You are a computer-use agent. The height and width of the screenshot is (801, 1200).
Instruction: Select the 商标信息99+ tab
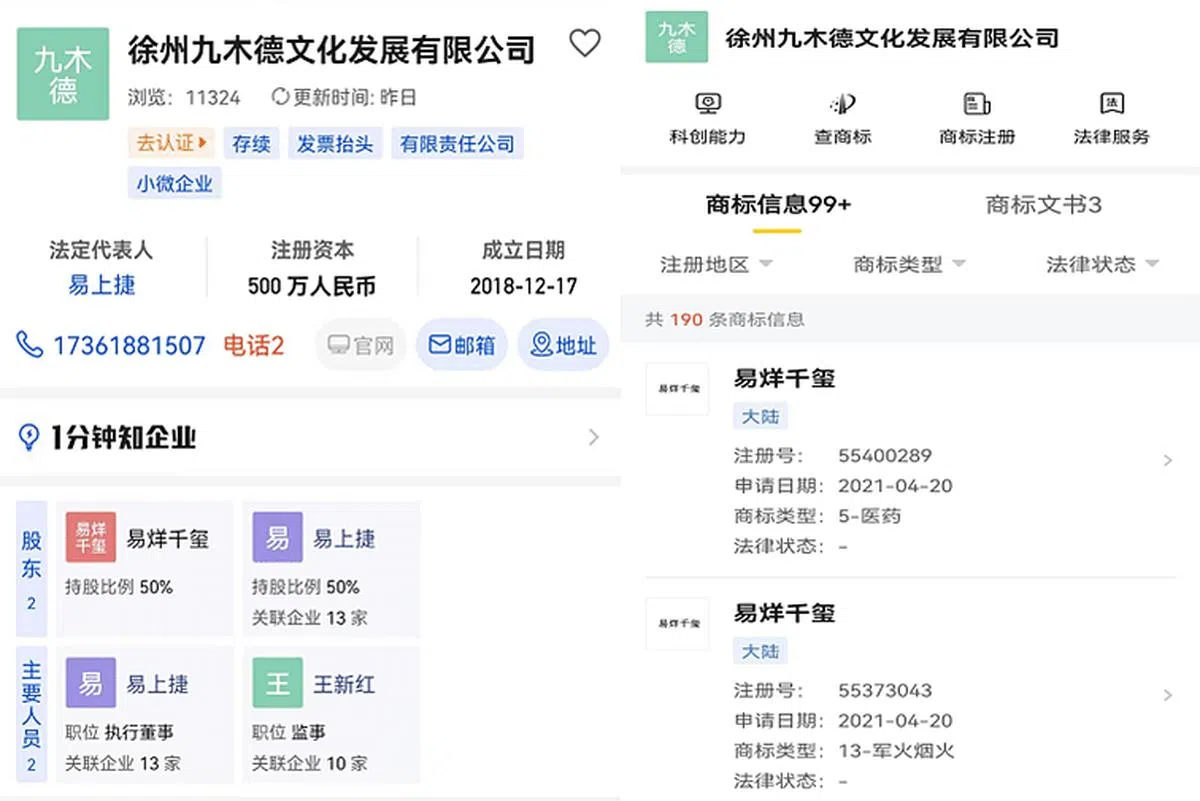coord(775,202)
